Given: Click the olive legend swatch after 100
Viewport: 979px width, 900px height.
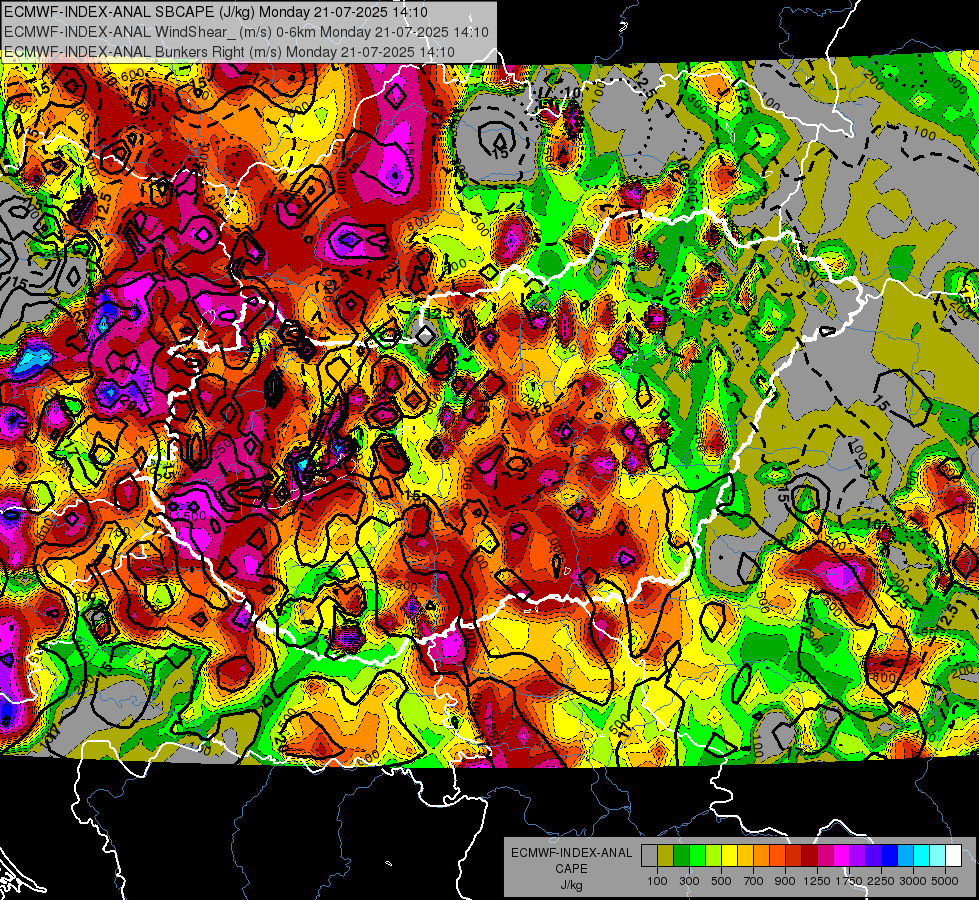Looking at the screenshot, I should tap(665, 855).
